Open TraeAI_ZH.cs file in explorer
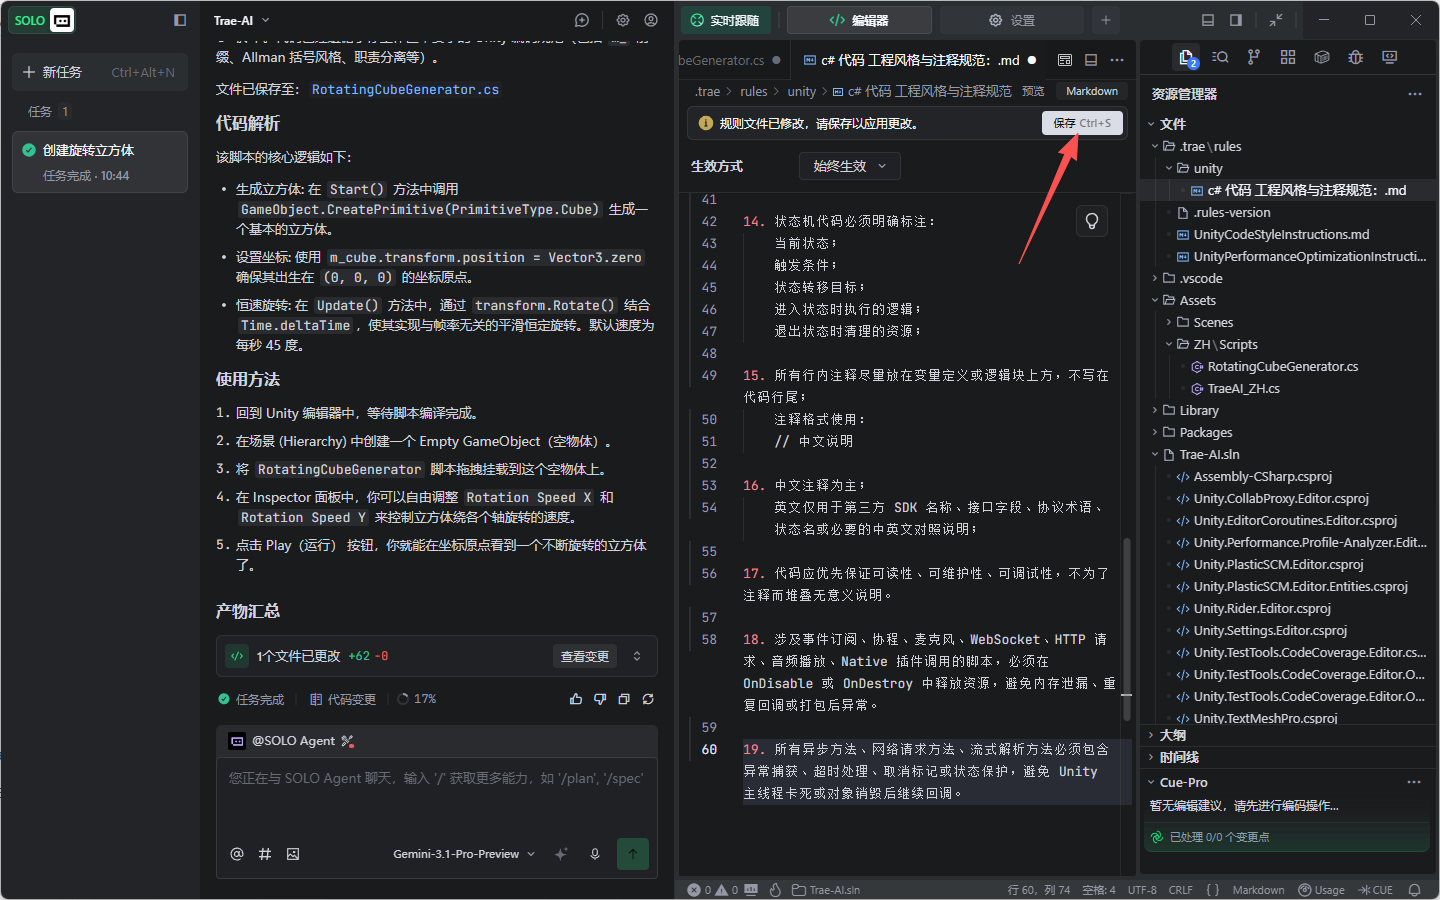 (x=1243, y=388)
